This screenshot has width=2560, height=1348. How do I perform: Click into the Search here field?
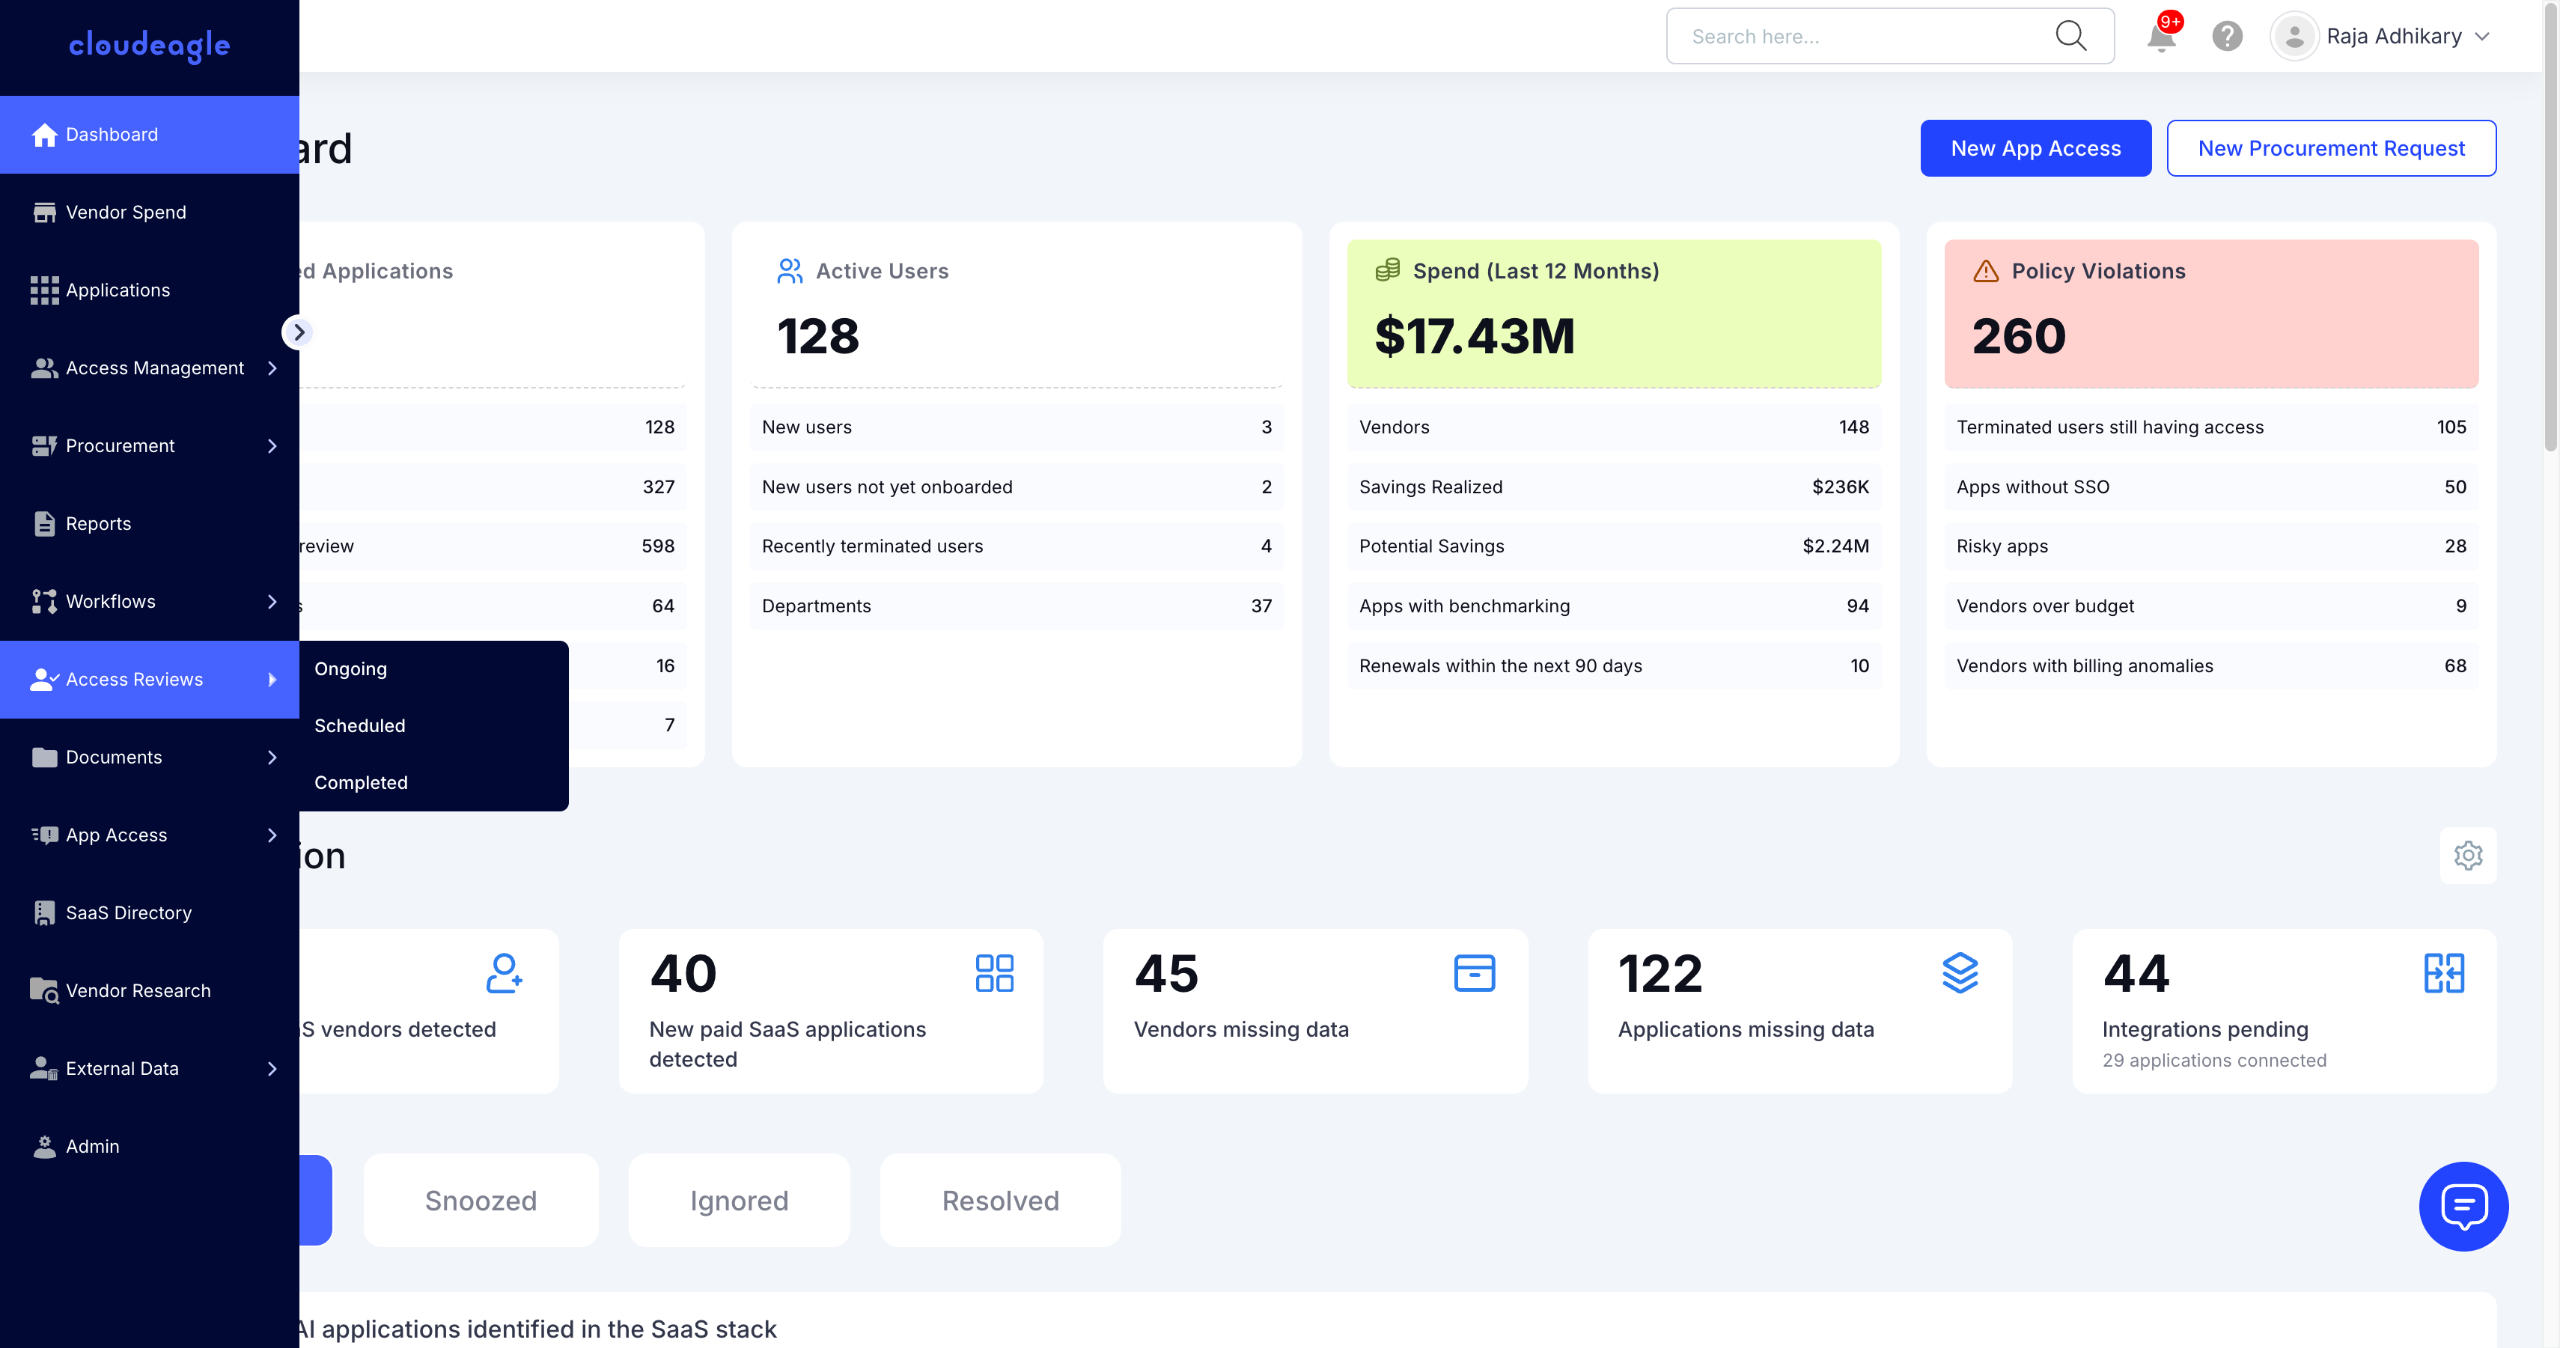point(1860,37)
